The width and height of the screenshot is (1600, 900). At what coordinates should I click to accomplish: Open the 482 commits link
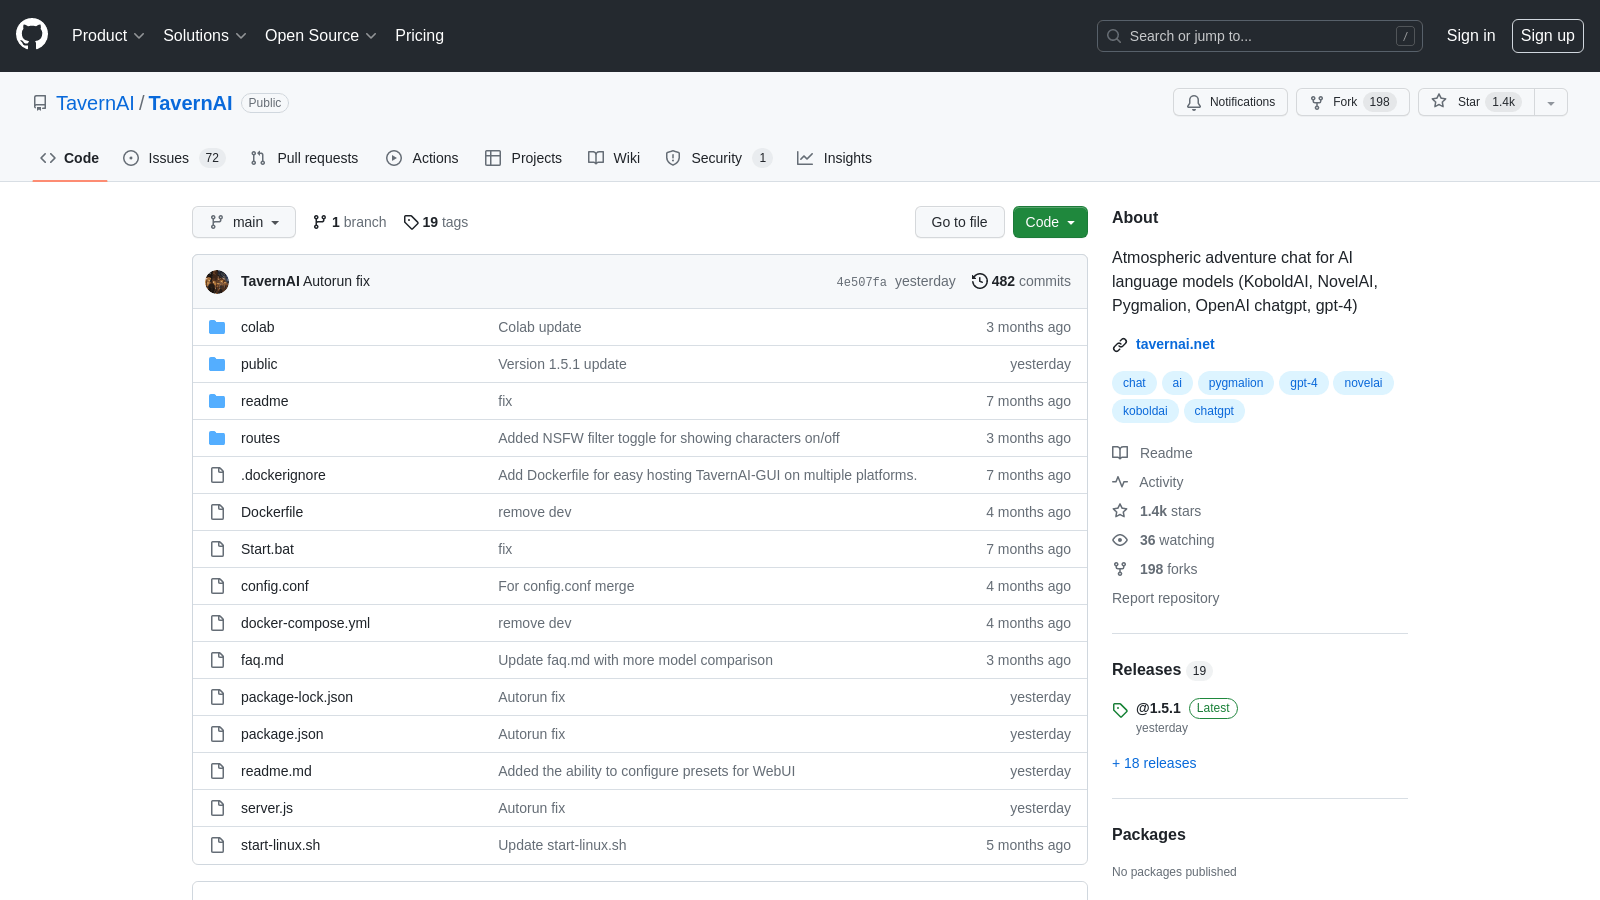click(1021, 281)
